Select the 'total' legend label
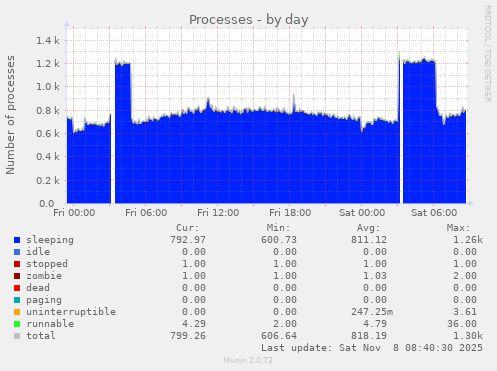Screen dimensions: 497x371 click(x=41, y=336)
